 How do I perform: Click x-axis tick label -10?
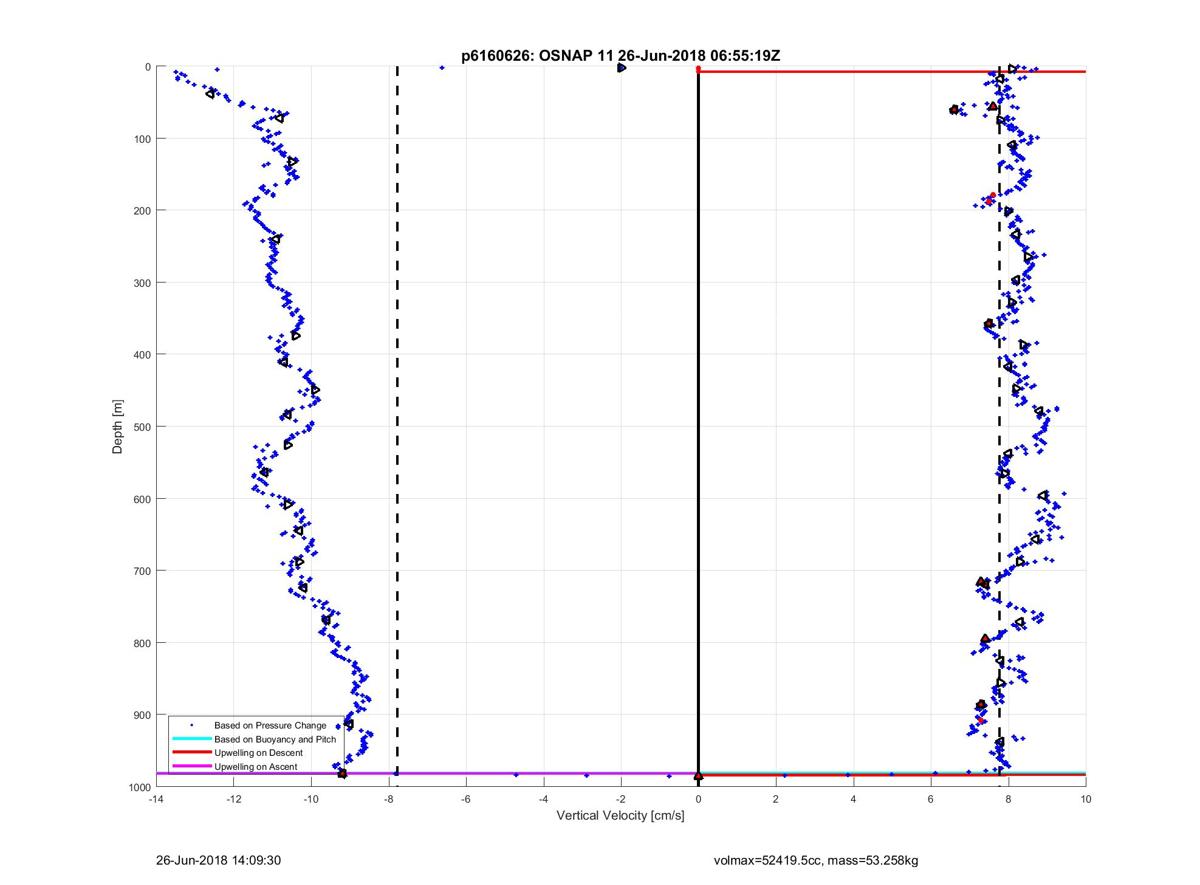311,800
